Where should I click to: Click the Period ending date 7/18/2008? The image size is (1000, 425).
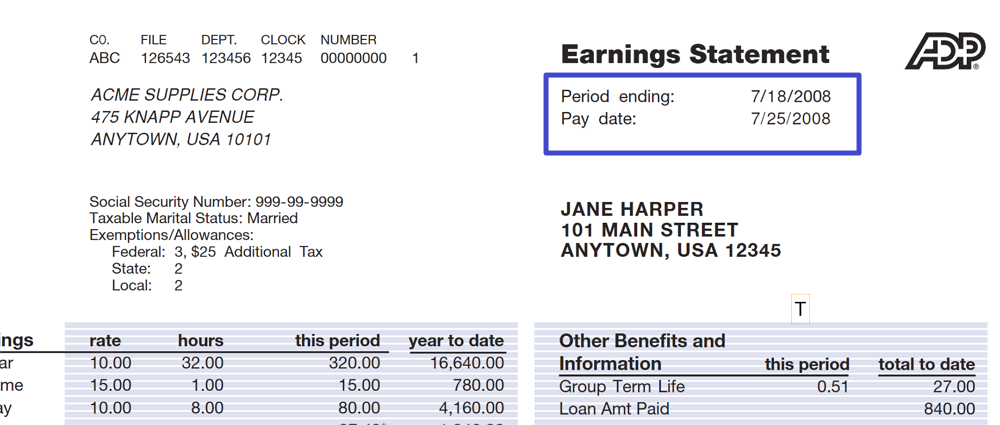coord(791,96)
